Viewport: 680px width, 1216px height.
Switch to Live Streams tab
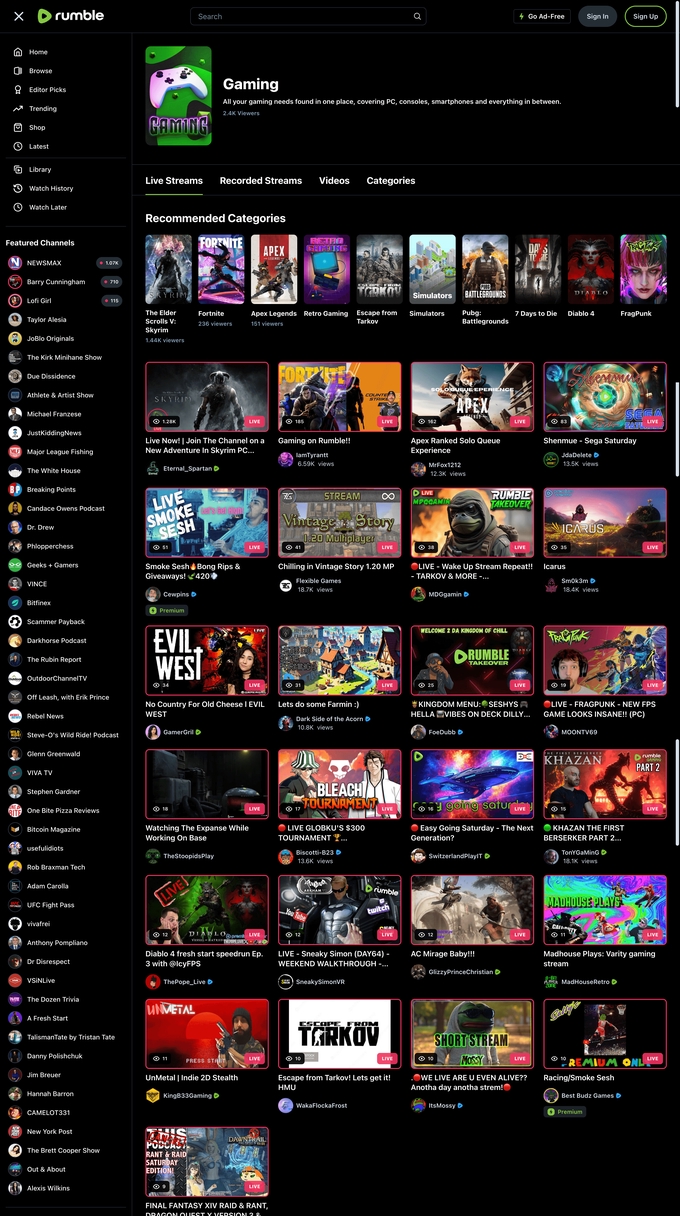click(x=174, y=181)
